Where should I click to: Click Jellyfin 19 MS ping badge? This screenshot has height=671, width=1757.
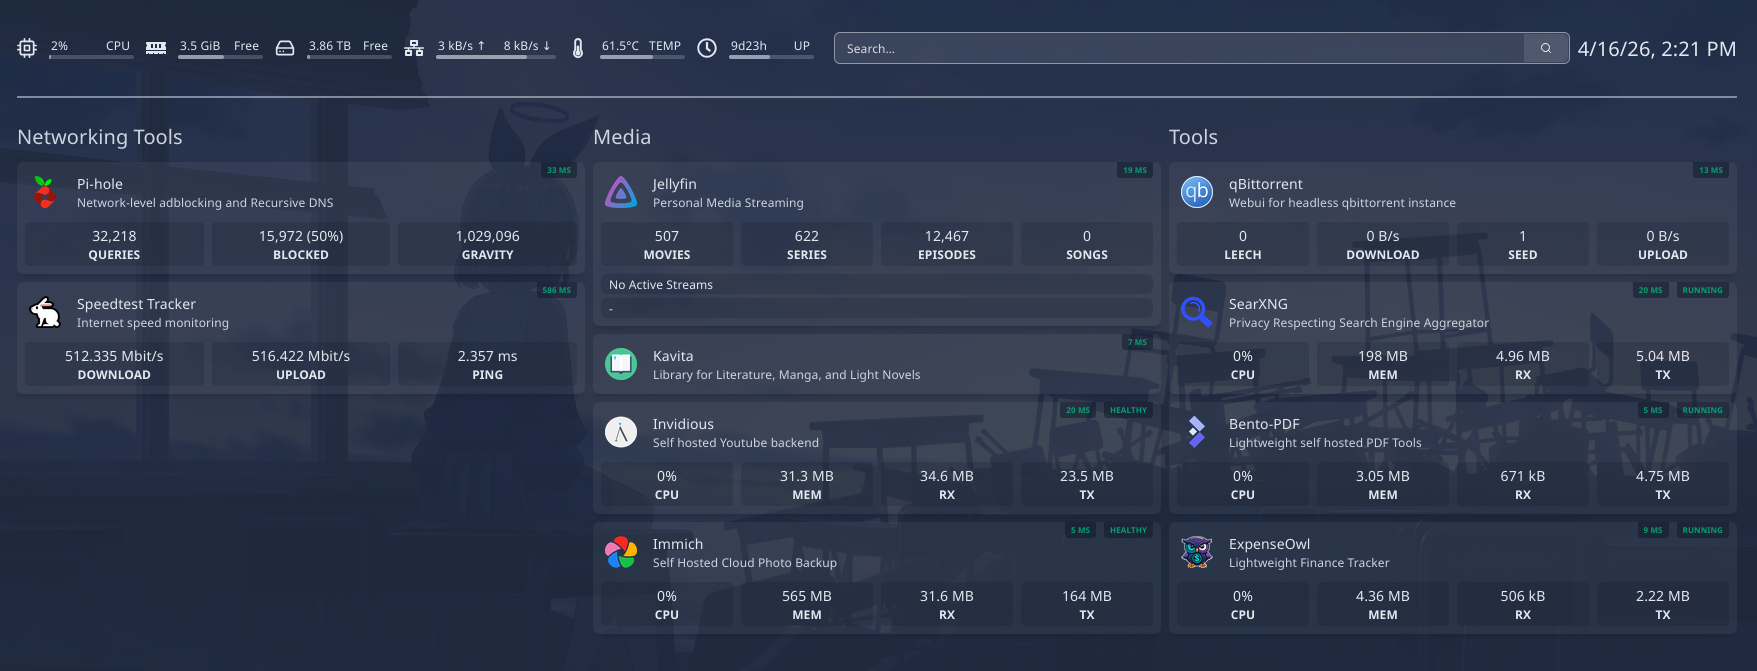click(1135, 170)
